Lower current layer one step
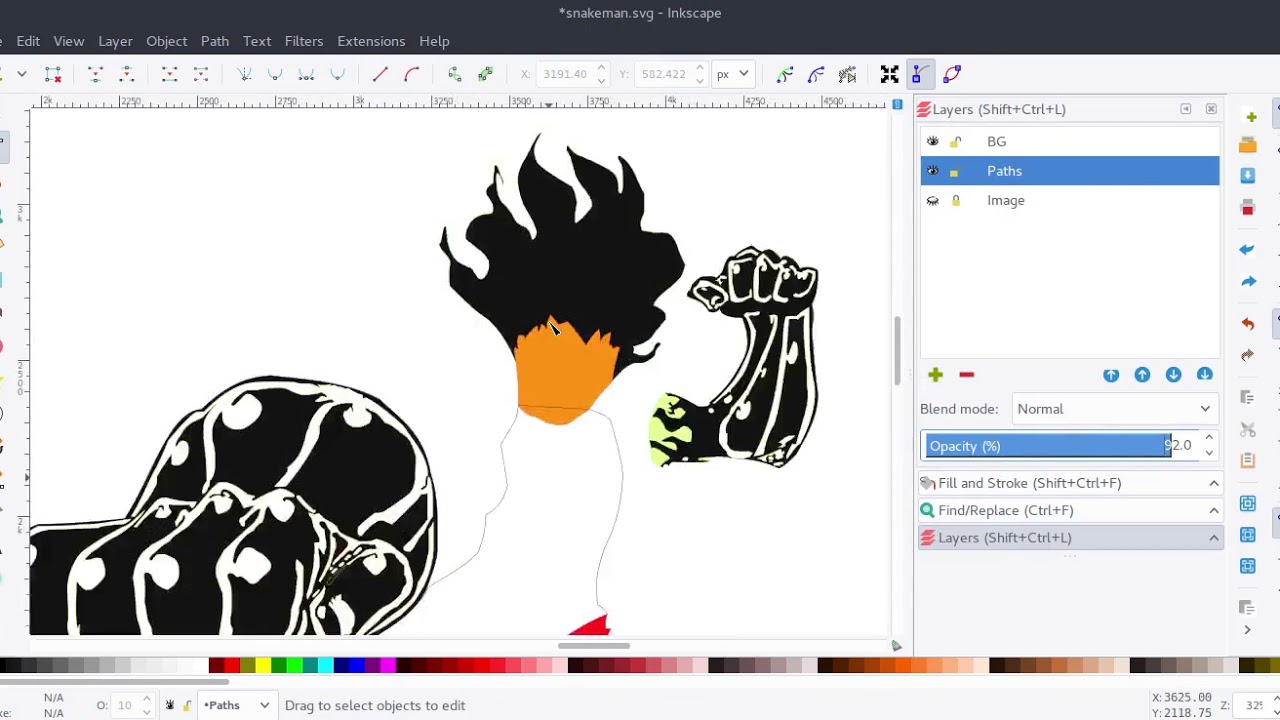The height and width of the screenshot is (720, 1280). coord(1173,375)
